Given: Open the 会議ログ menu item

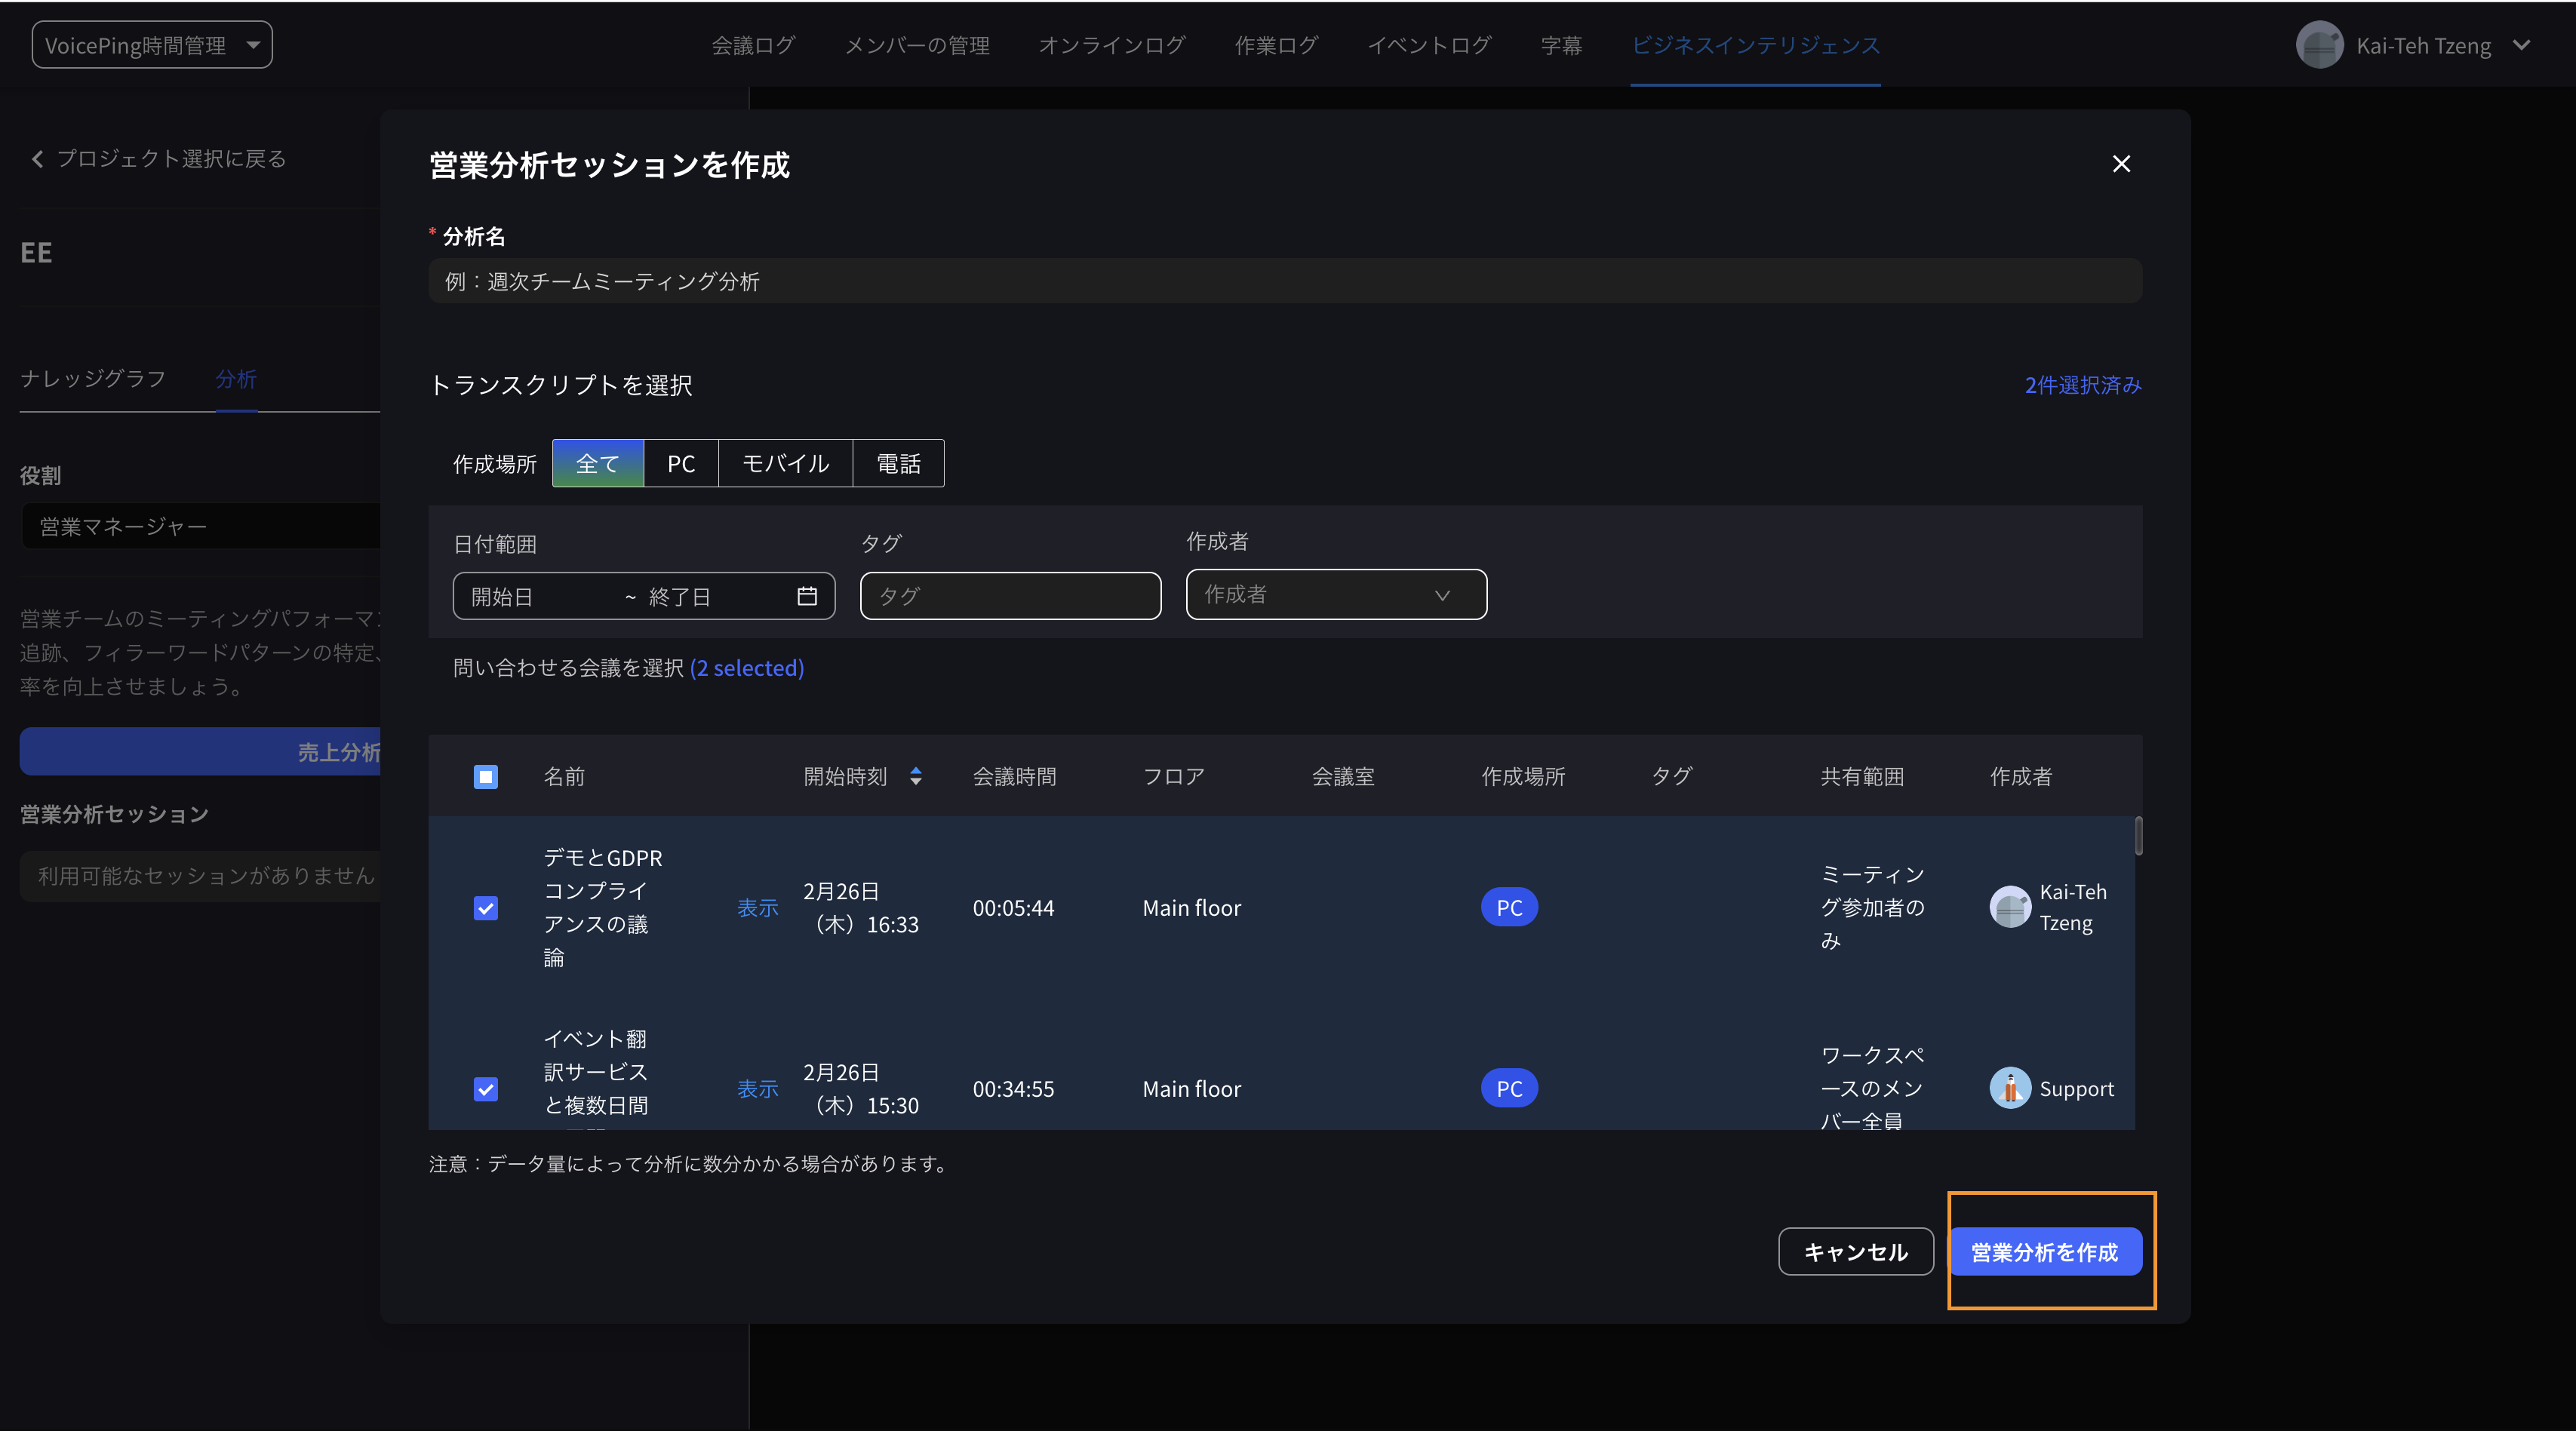Looking at the screenshot, I should click(x=752, y=45).
